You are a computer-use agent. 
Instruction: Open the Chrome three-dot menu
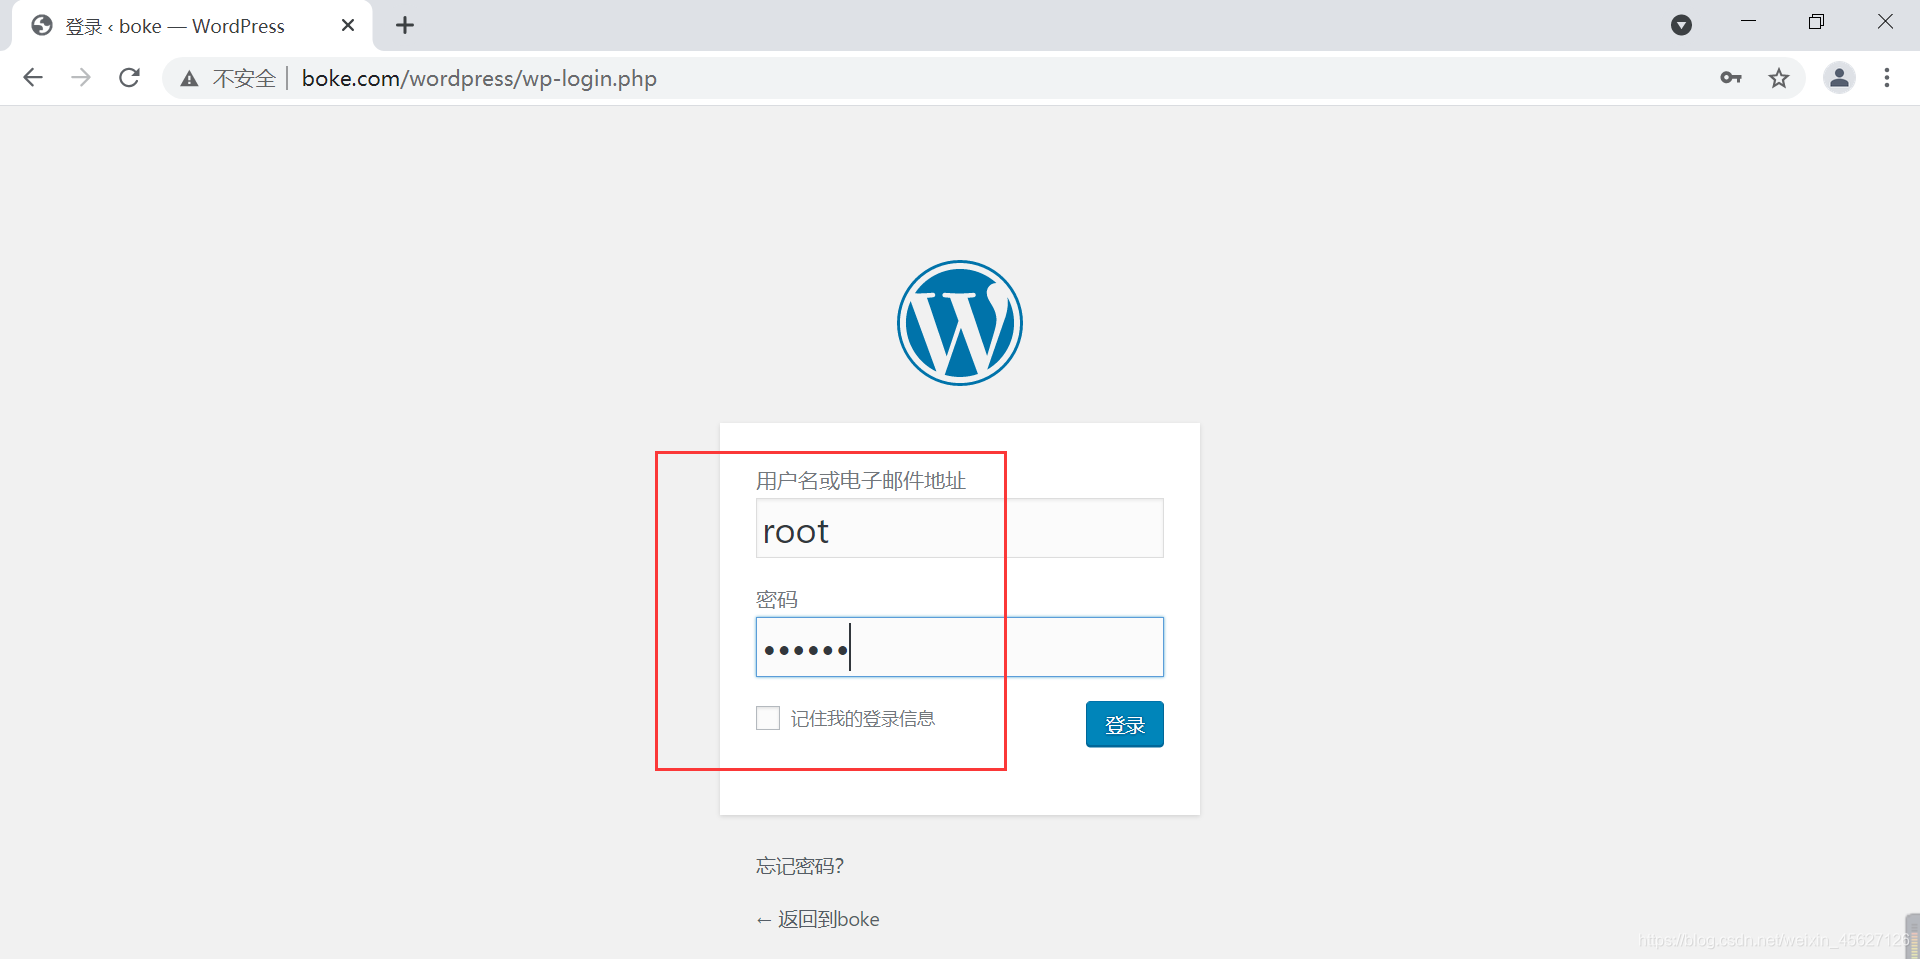pos(1887,78)
